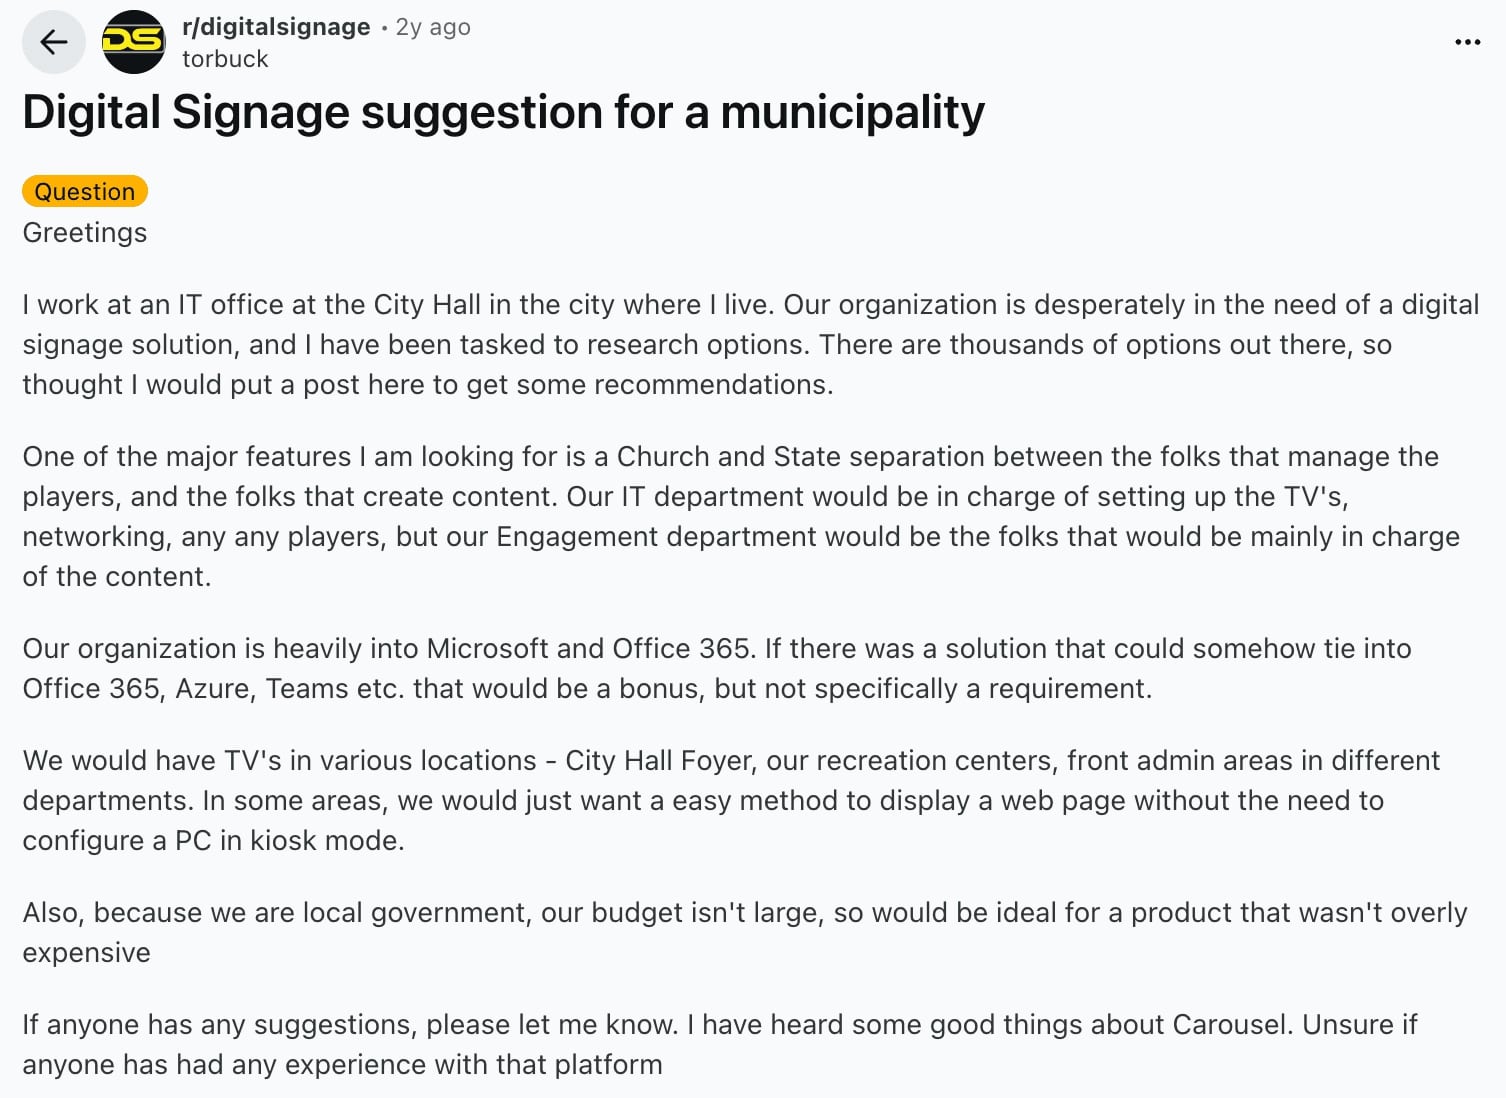
Task: Go back using the left arrow icon
Action: click(54, 41)
